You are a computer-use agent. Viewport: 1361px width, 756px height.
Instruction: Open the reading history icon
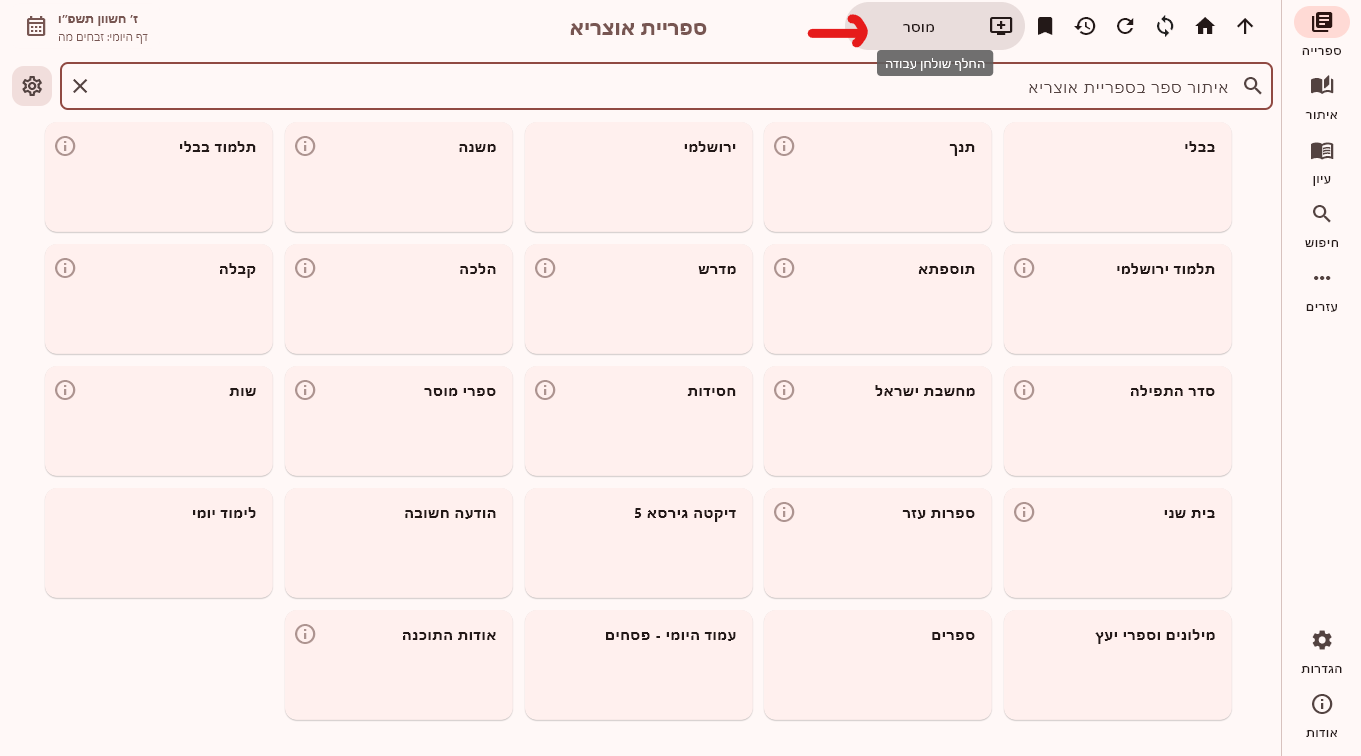(1085, 26)
